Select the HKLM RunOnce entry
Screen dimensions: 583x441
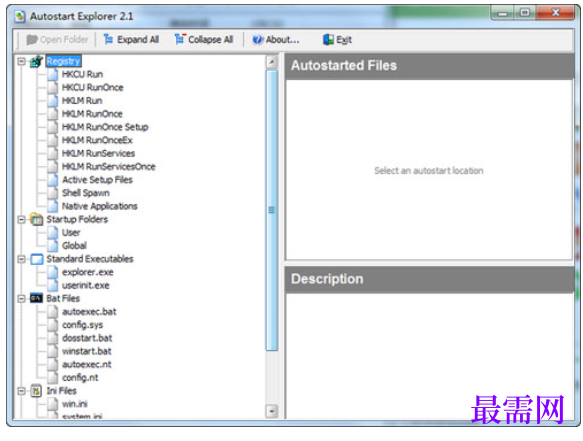point(92,114)
